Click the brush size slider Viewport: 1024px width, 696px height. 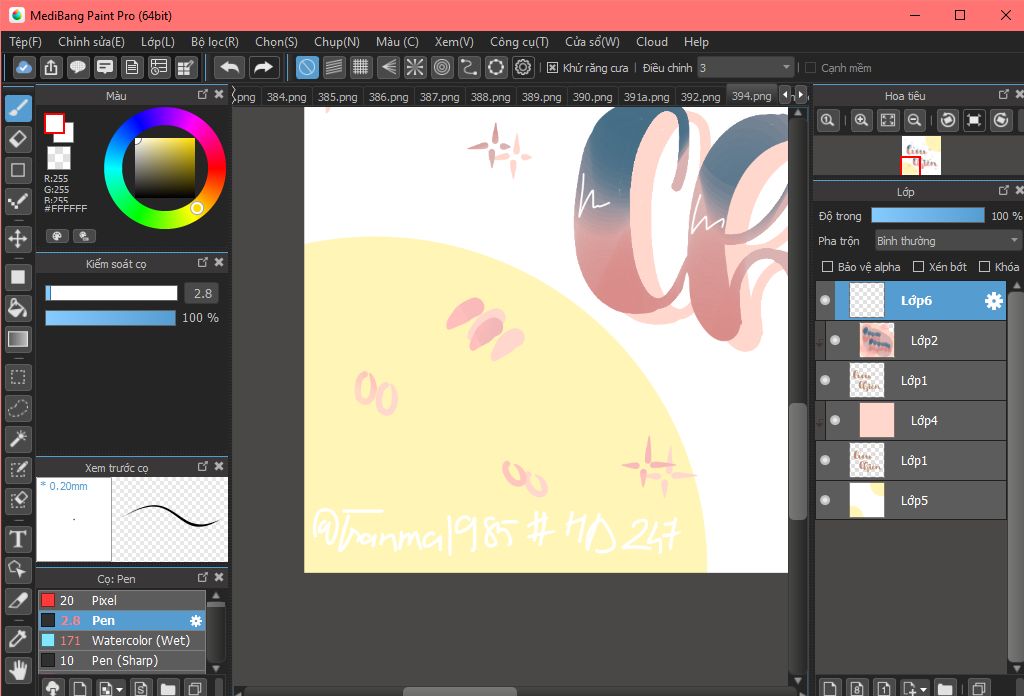tap(111, 293)
